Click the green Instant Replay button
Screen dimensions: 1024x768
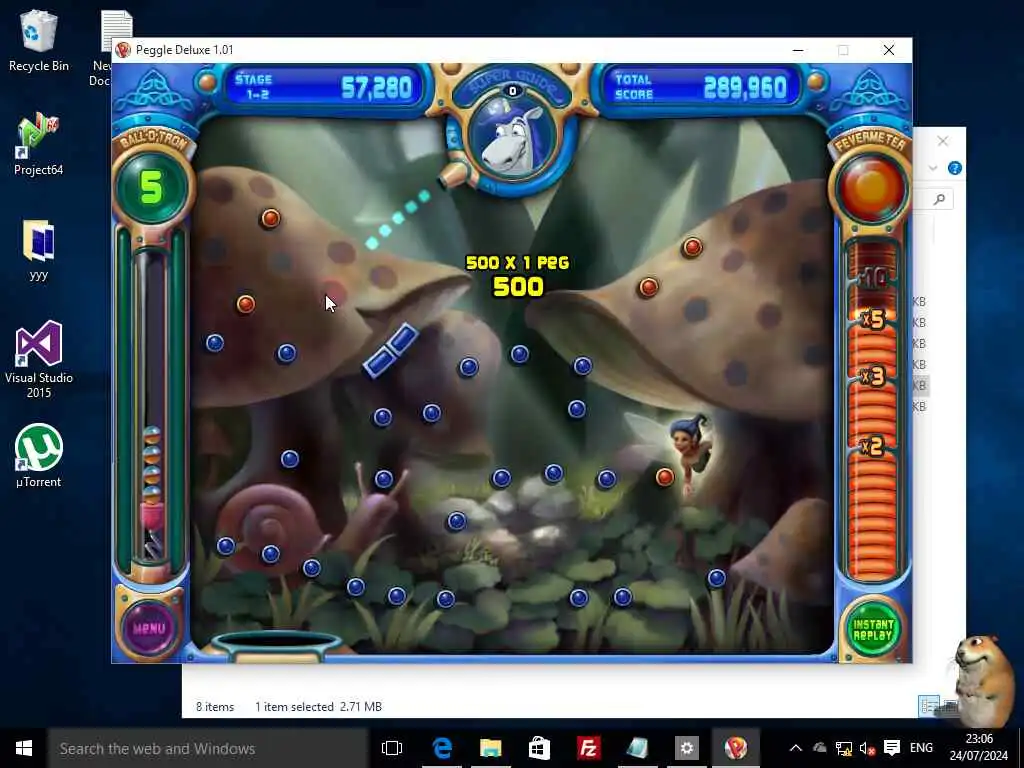coord(872,630)
